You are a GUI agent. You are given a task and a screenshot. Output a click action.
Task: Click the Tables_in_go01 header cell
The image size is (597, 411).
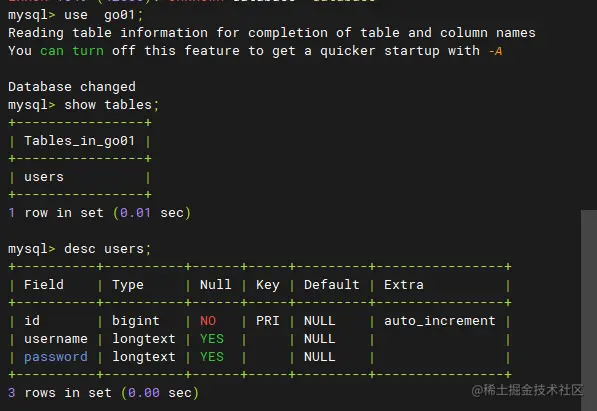click(80, 141)
